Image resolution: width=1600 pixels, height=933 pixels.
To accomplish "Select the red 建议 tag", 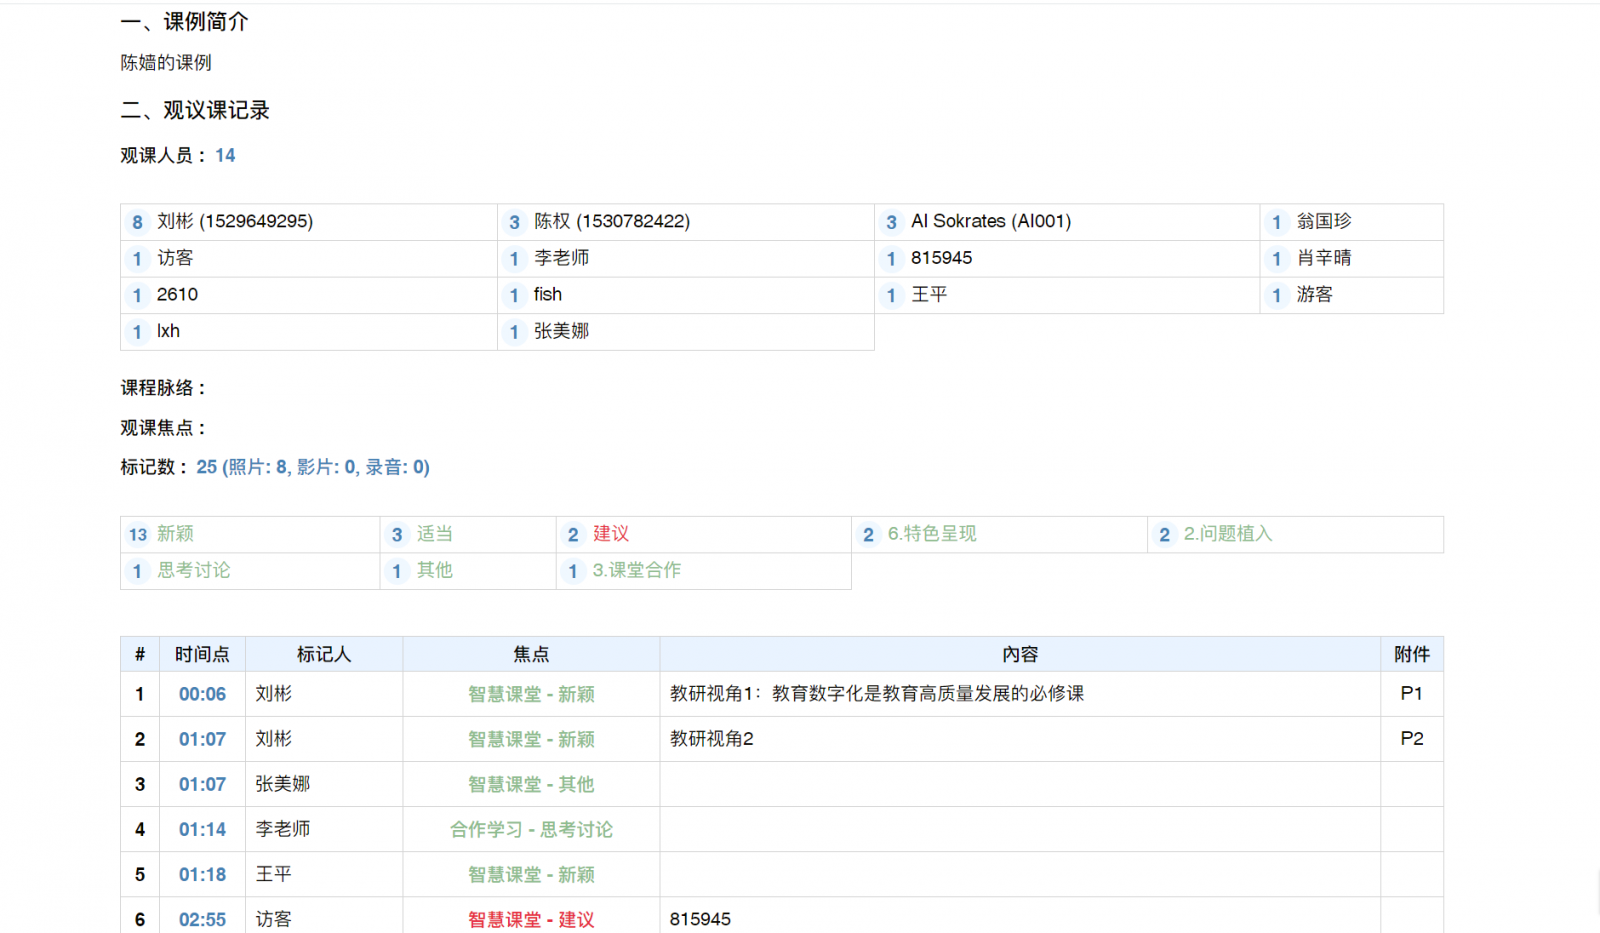I will 610,534.
